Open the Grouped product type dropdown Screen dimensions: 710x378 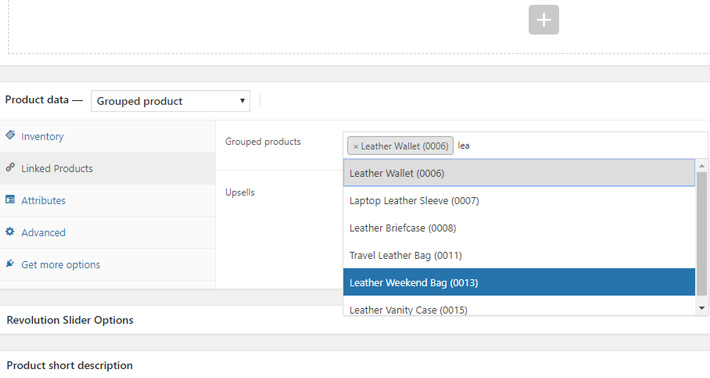click(170, 101)
